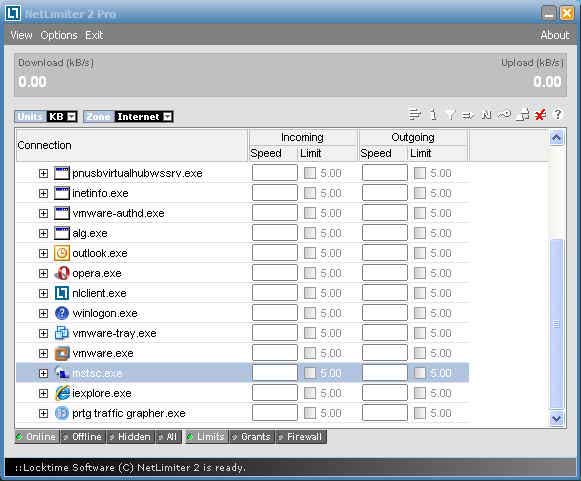Viewport: 581px width, 481px height.
Task: Click the winlogon.exe blue question icon
Action: pos(62,313)
